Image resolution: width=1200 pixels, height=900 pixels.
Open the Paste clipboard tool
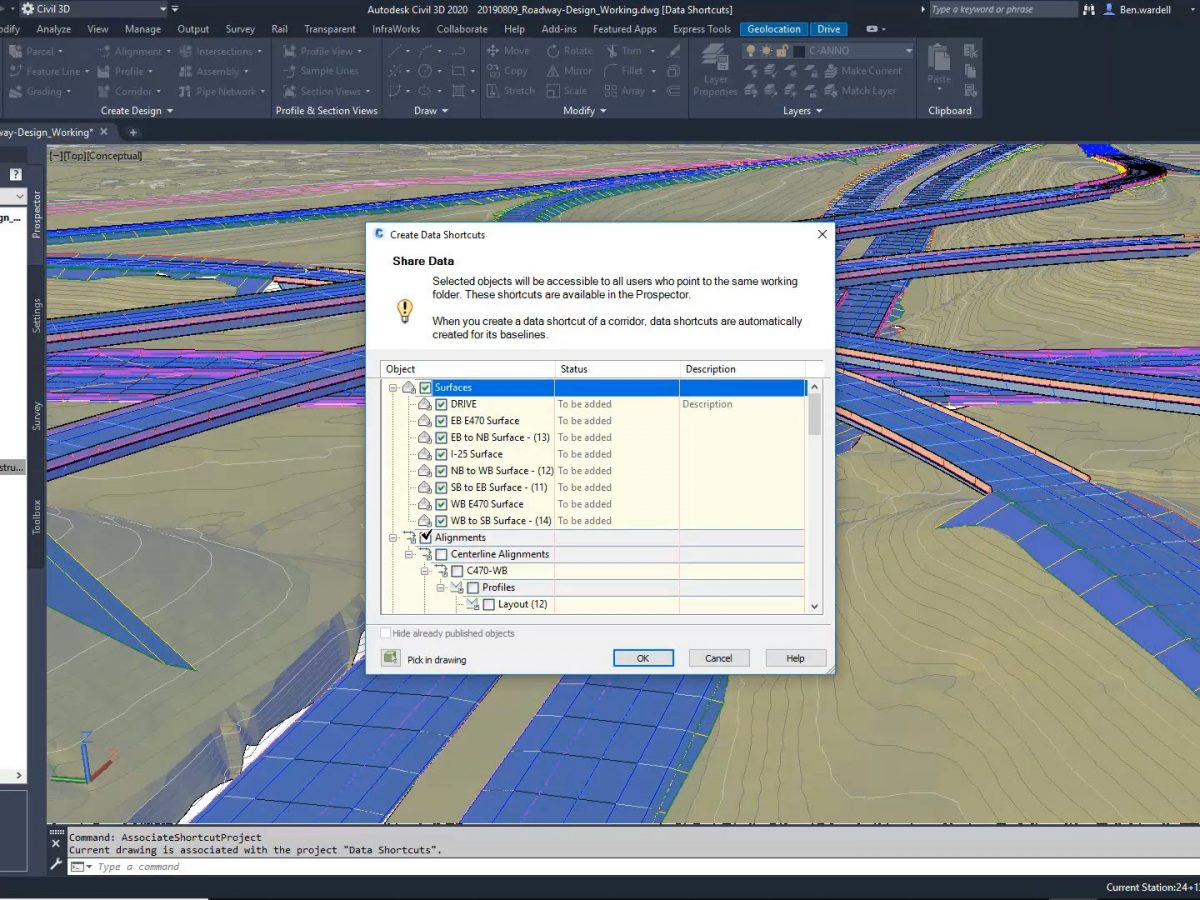click(x=937, y=70)
